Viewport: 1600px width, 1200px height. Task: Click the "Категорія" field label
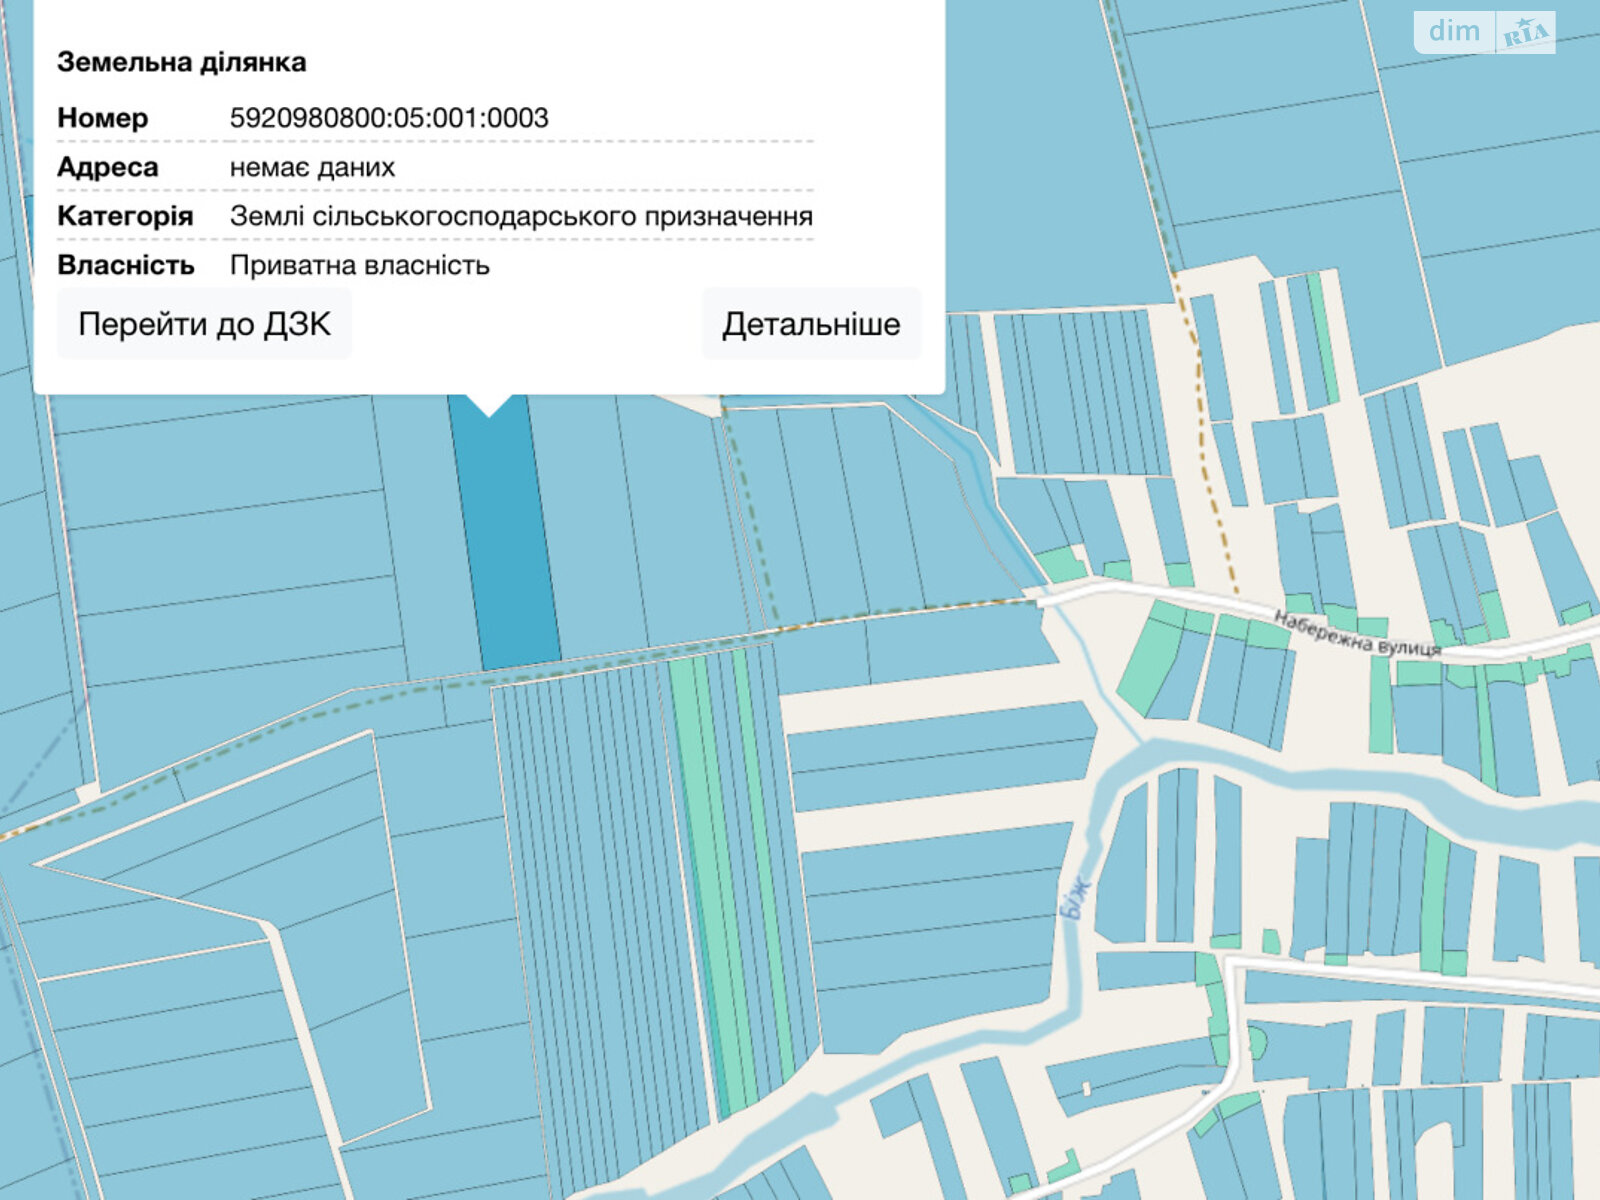[125, 216]
